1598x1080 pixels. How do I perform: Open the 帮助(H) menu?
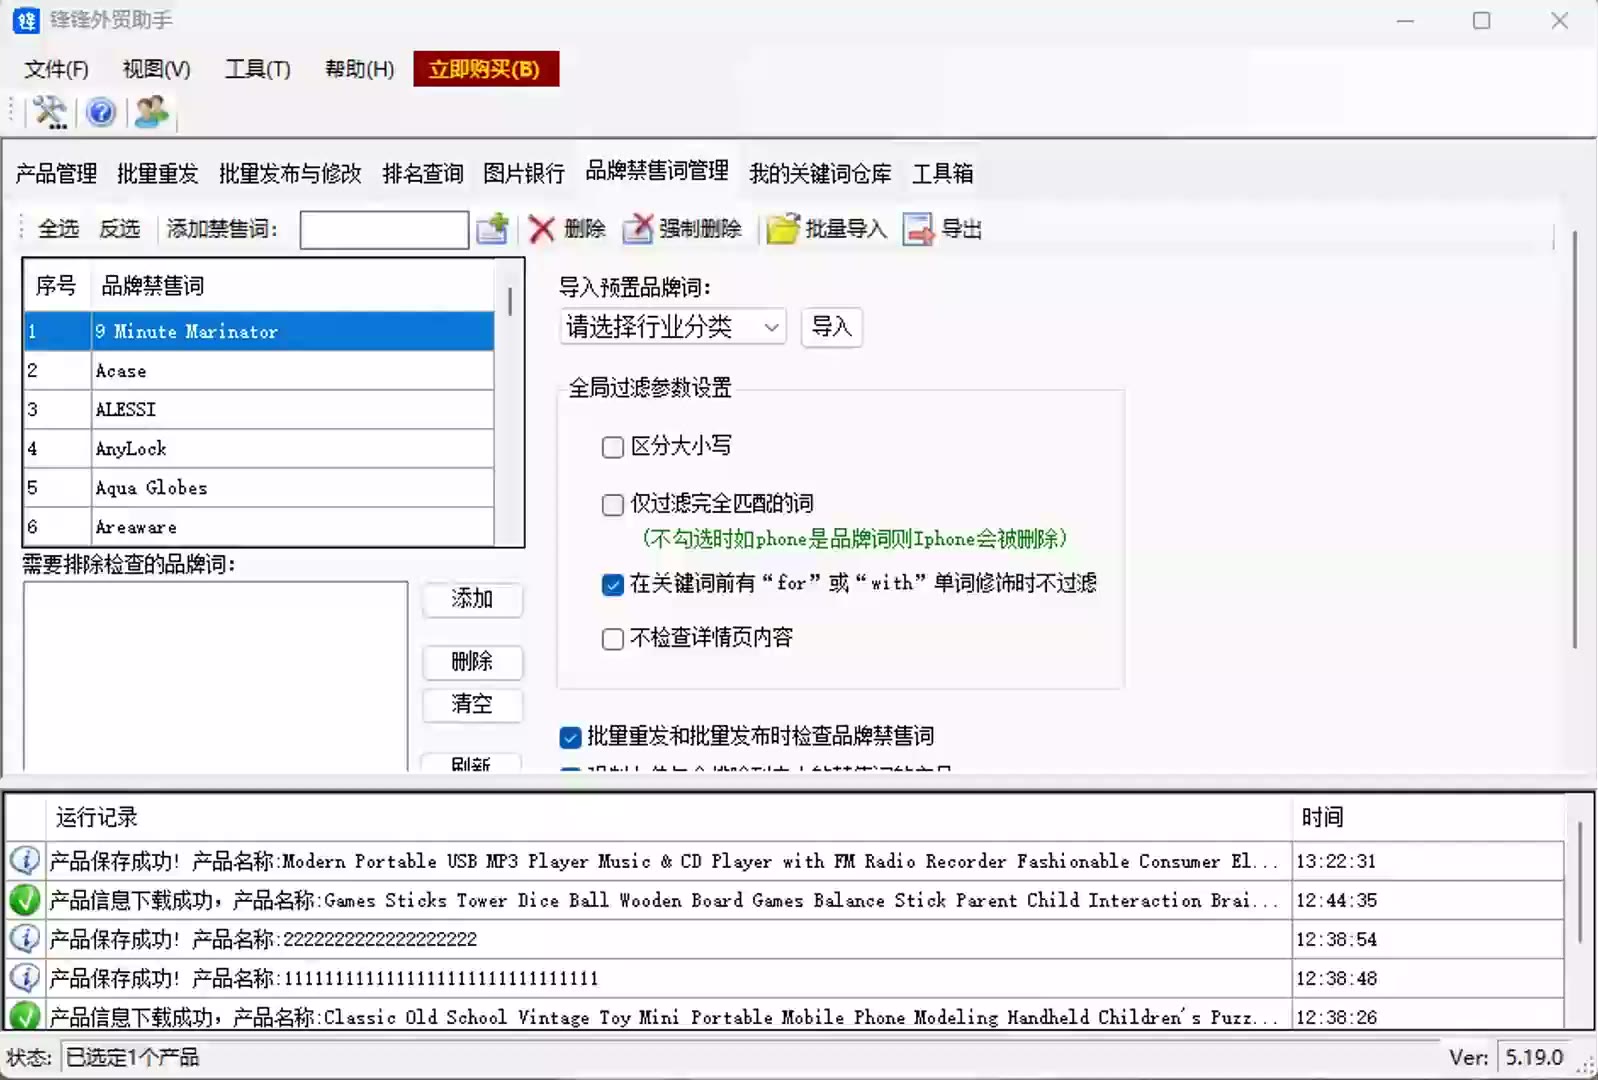coord(359,69)
